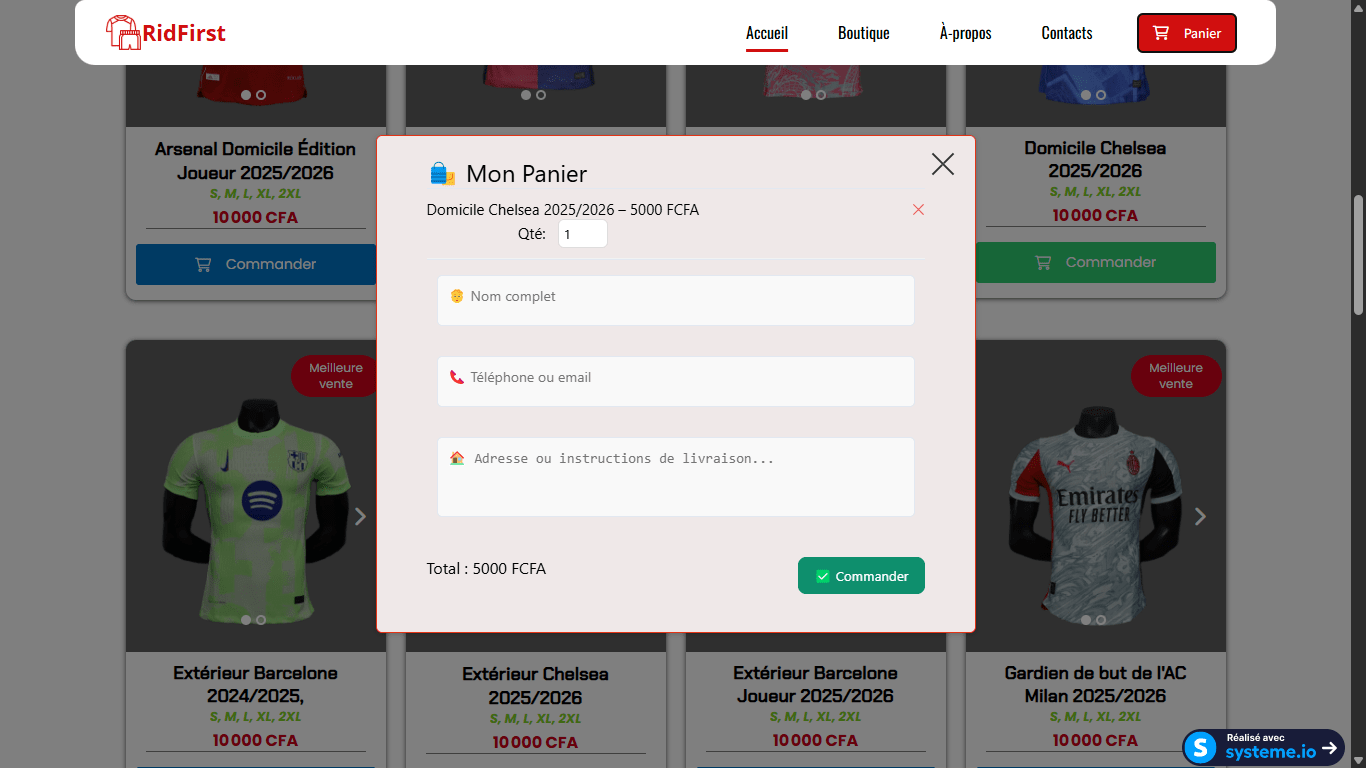1366x768 pixels.
Task: Click title Extérieur Barcelone Joueur 2025/2026
Action: point(816,684)
